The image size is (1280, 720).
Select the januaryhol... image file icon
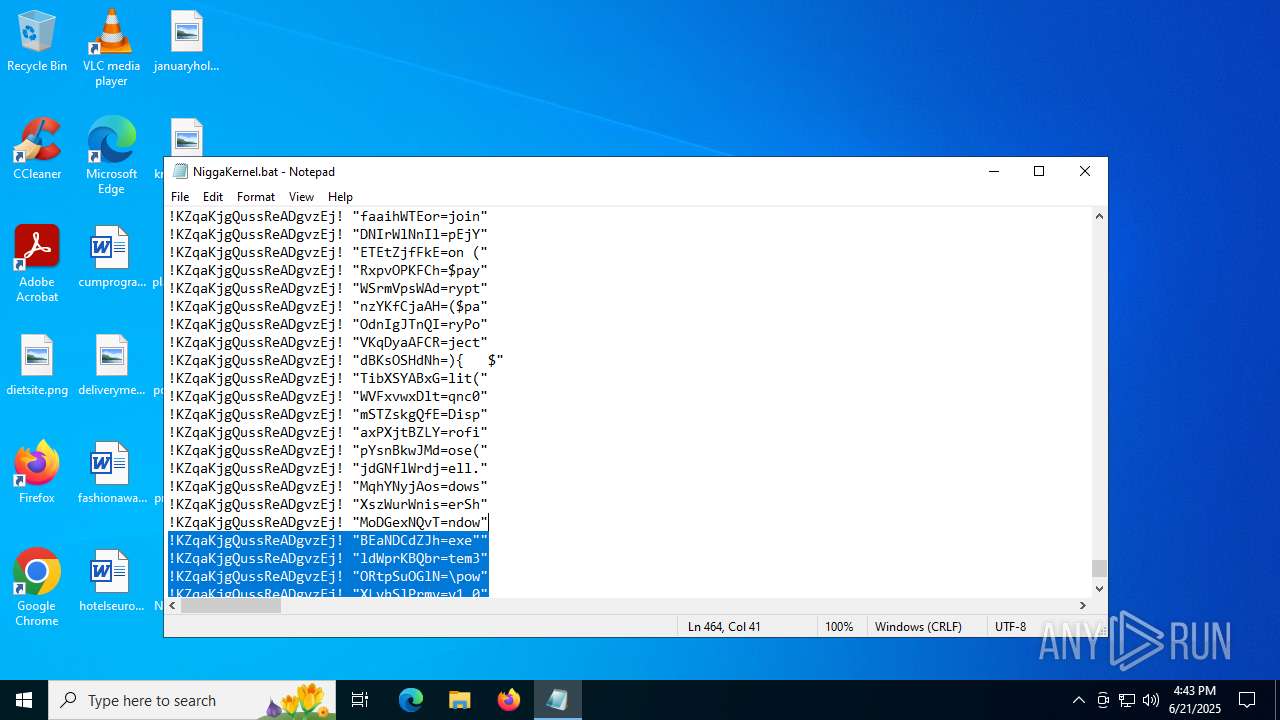(x=186, y=42)
